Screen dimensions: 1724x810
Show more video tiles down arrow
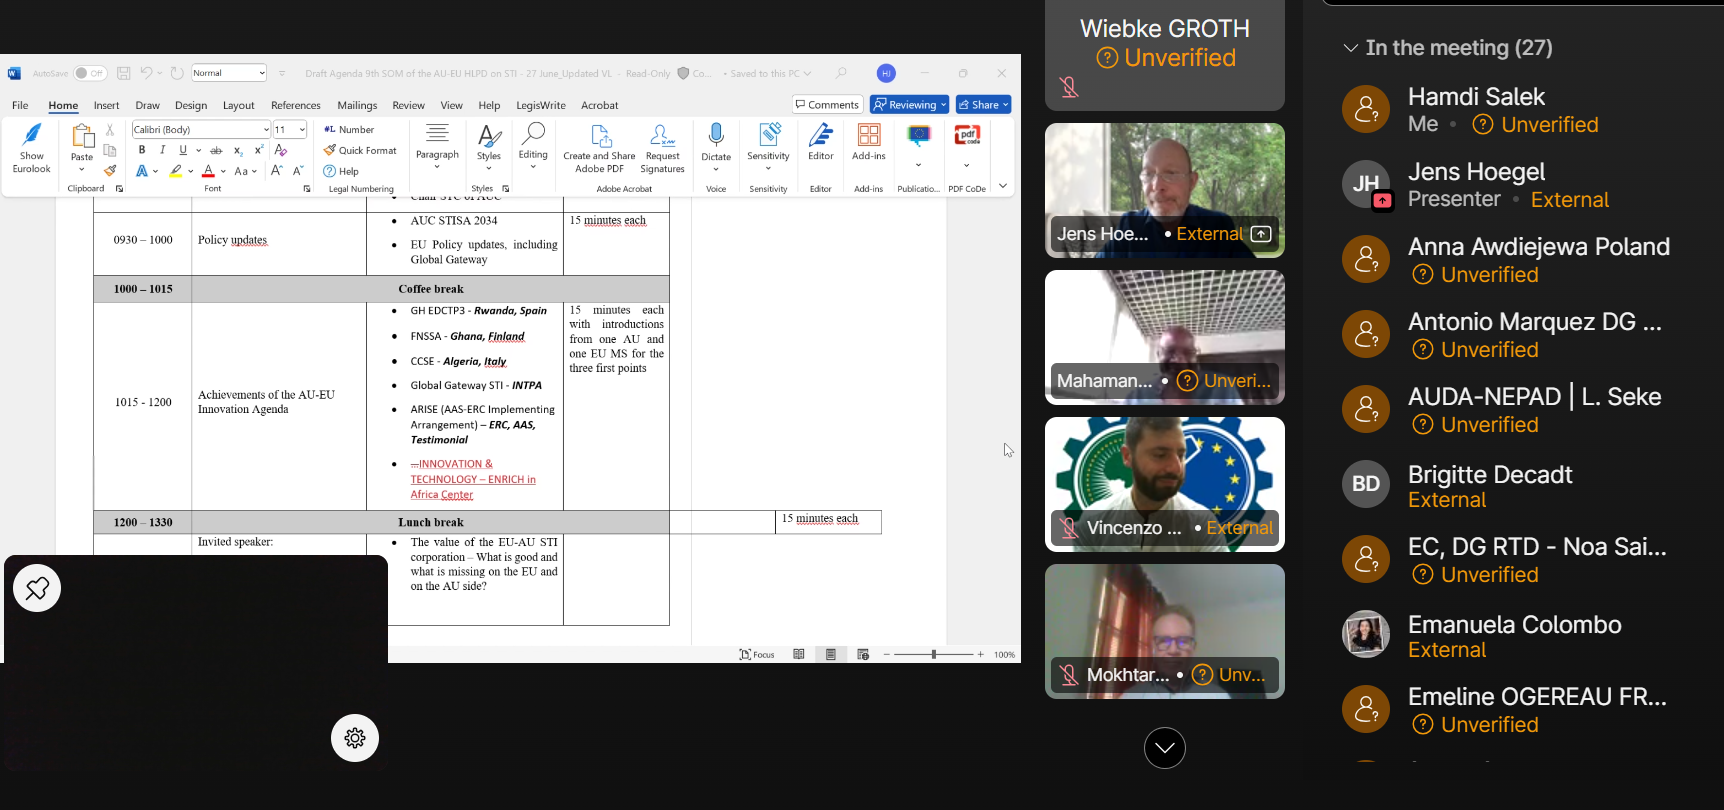1165,748
